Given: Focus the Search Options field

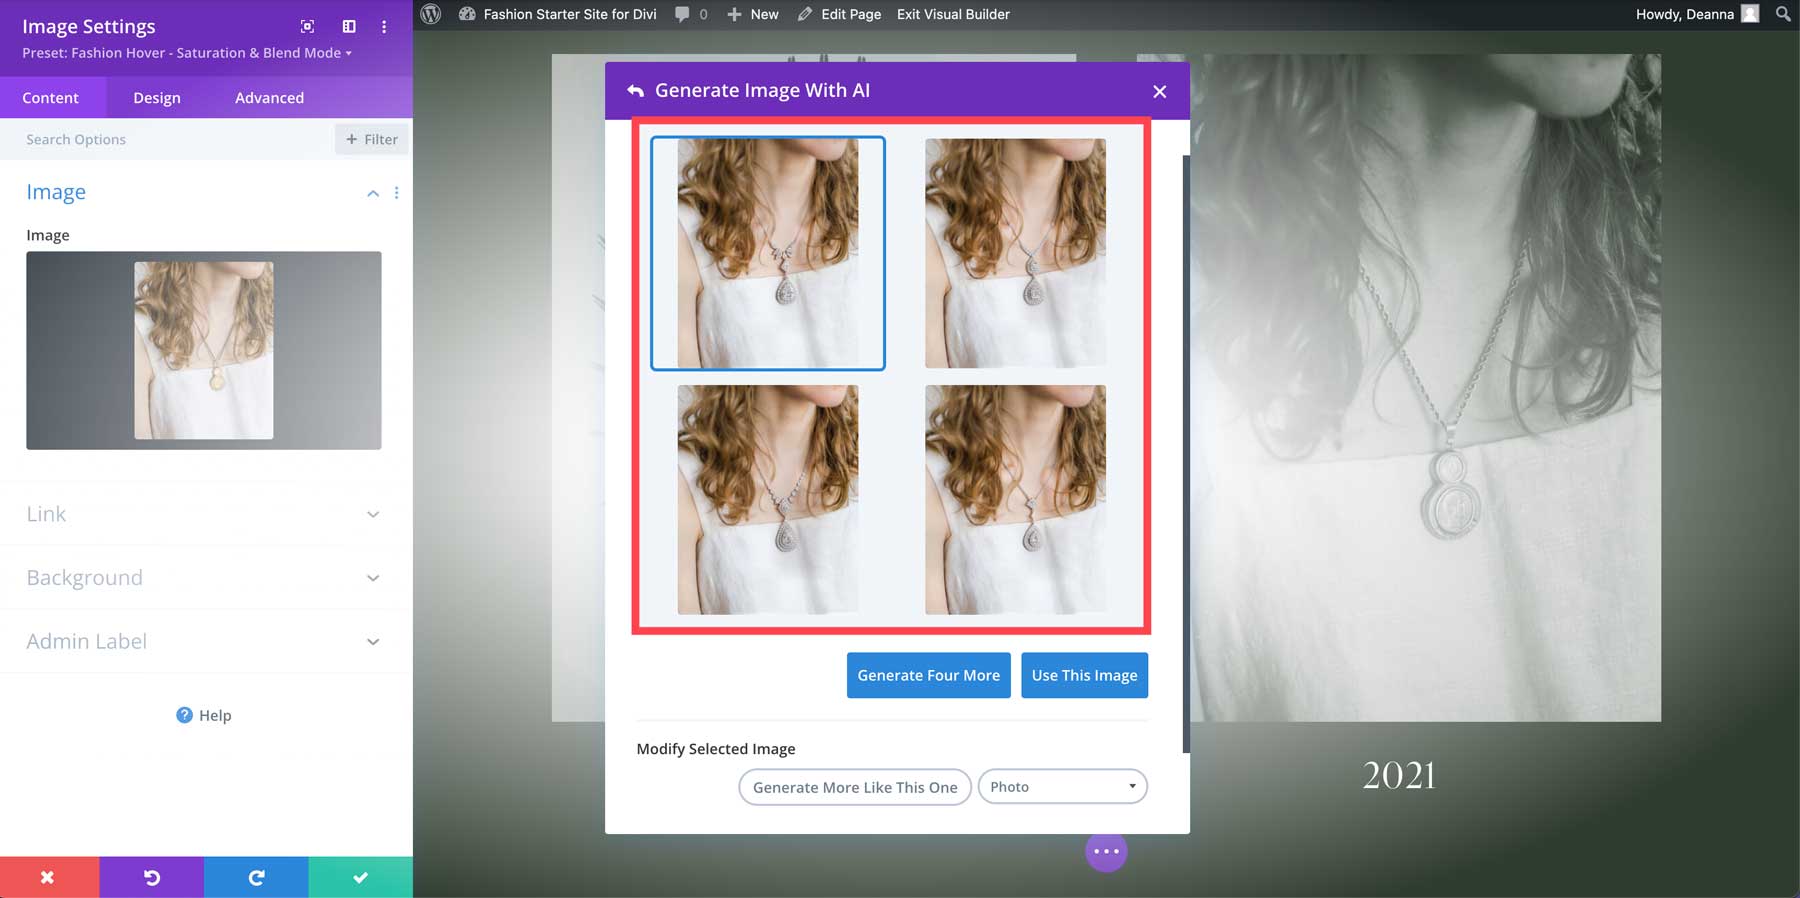Looking at the screenshot, I should pos(167,139).
